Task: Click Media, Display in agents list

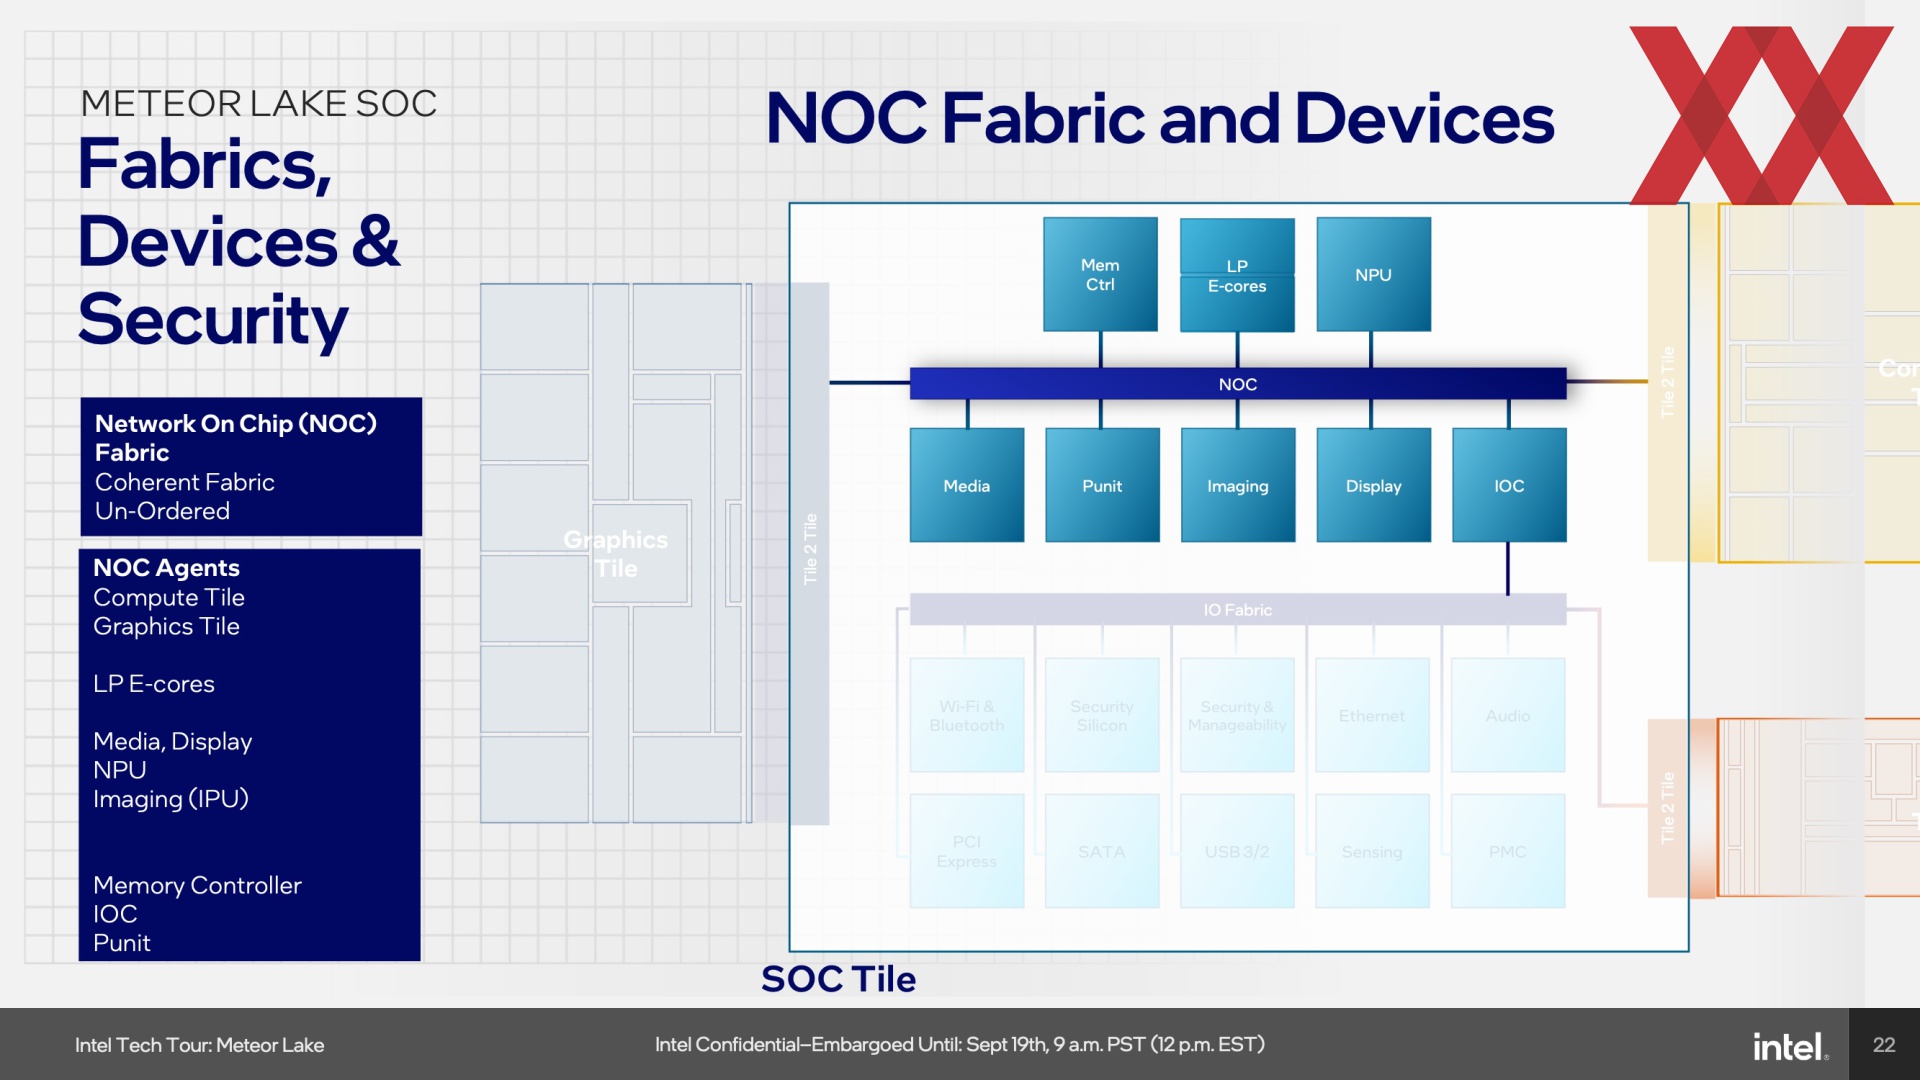Action: coord(172,742)
